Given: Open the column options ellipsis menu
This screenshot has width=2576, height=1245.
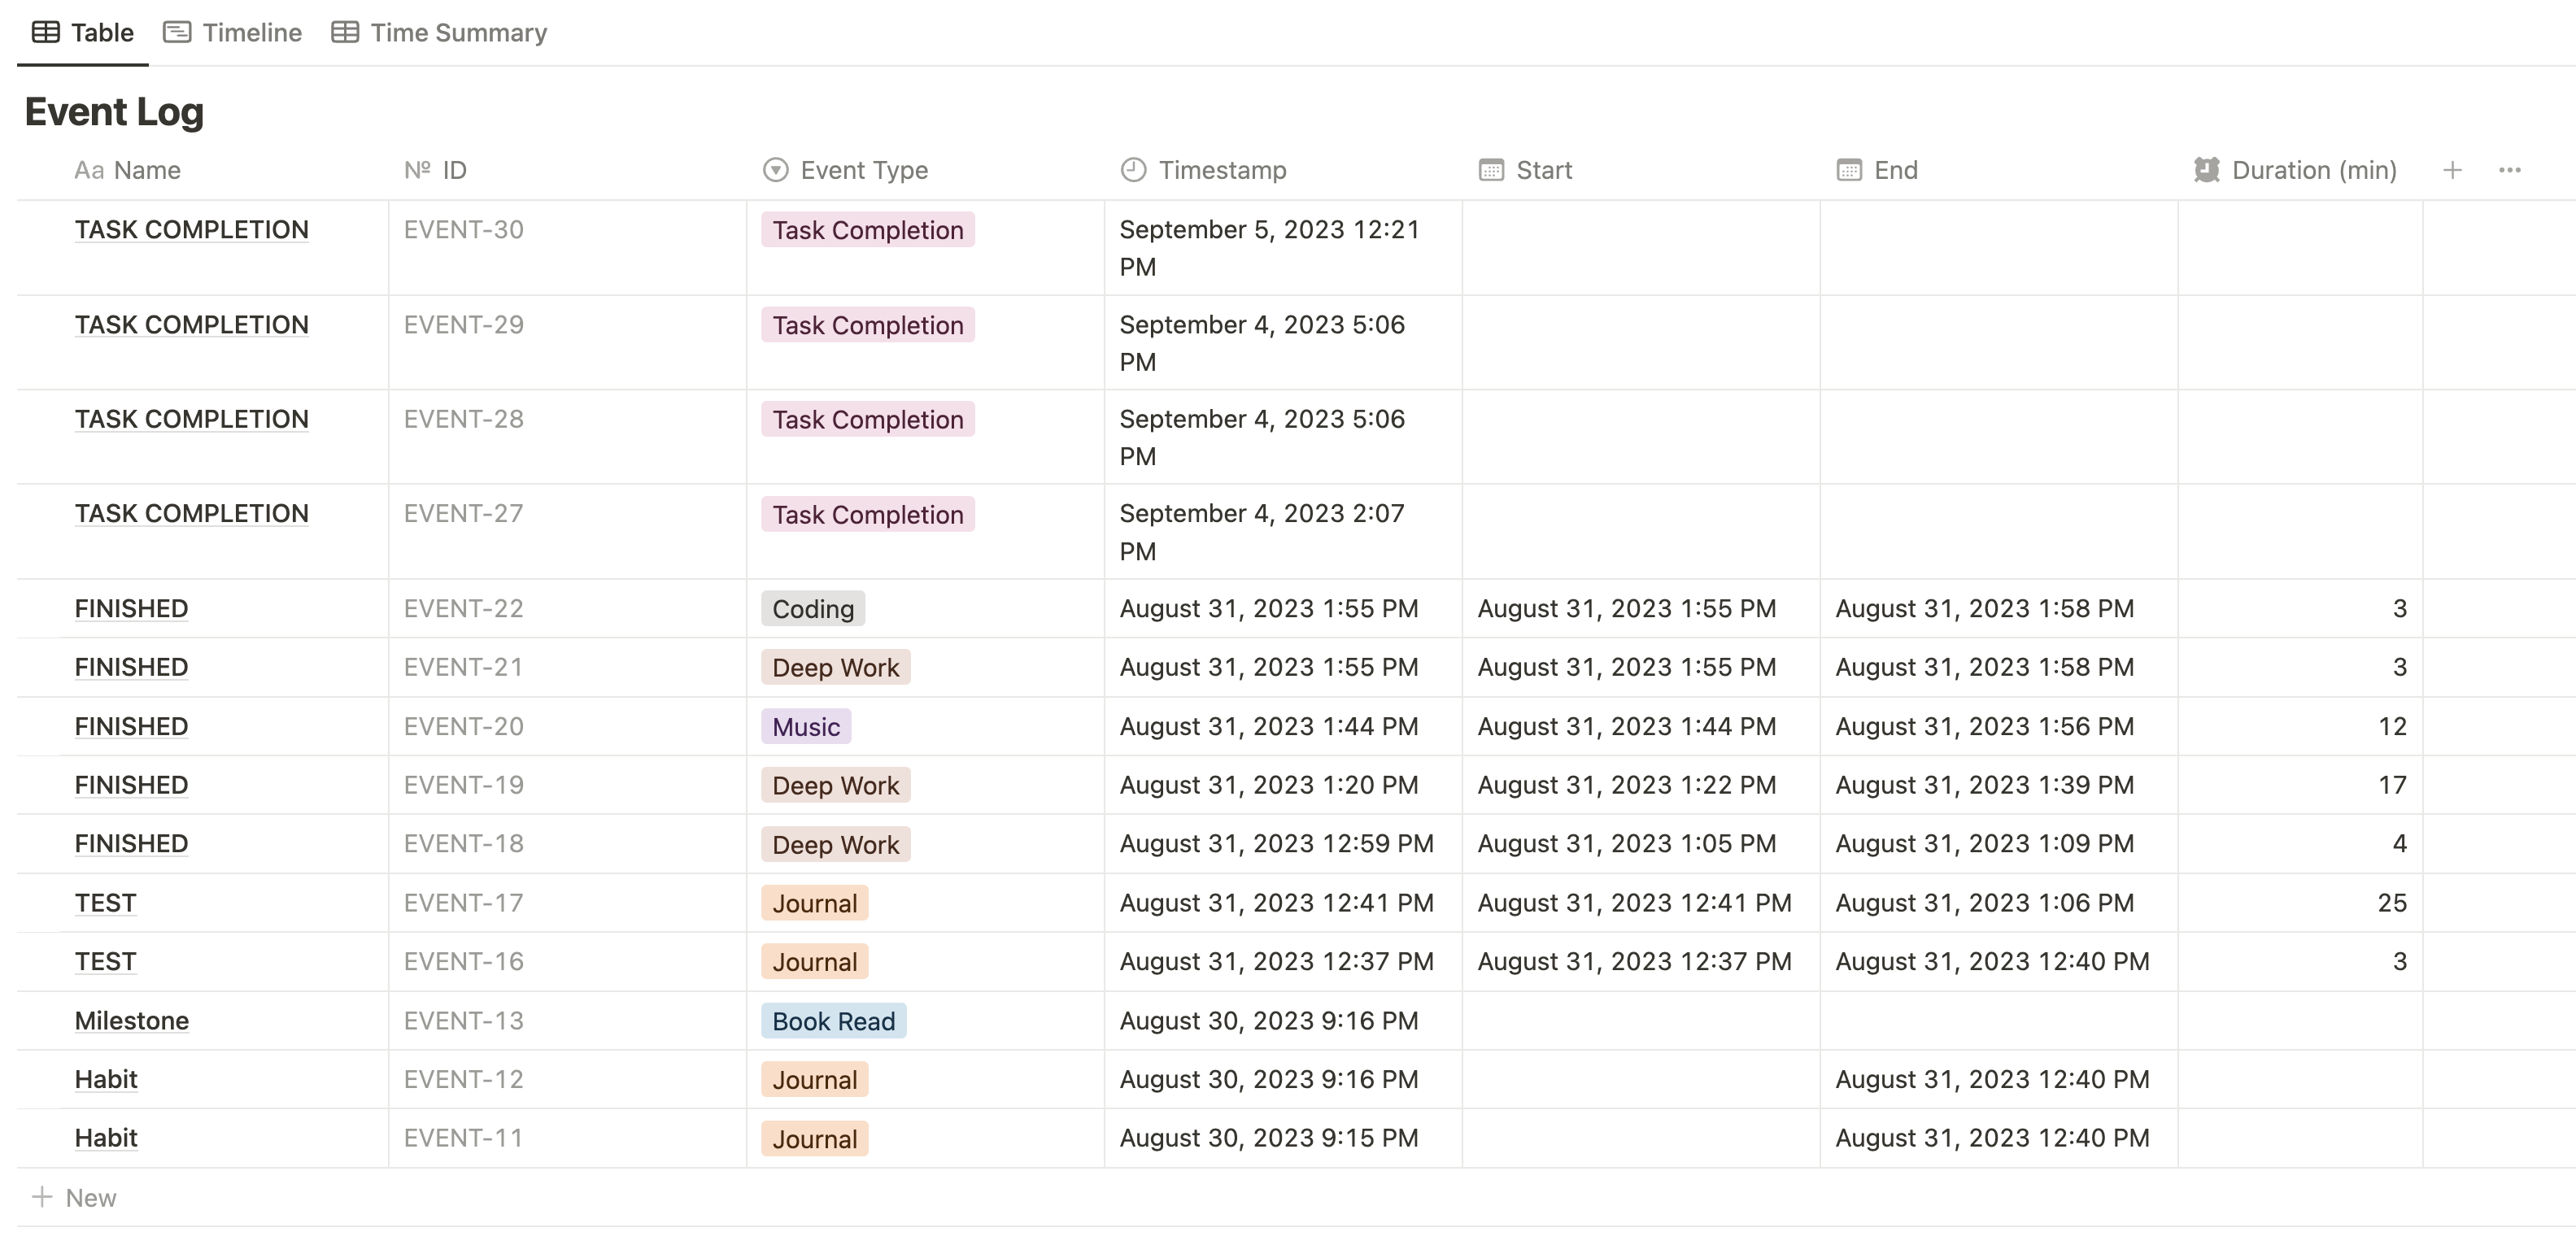Looking at the screenshot, I should tap(2509, 170).
